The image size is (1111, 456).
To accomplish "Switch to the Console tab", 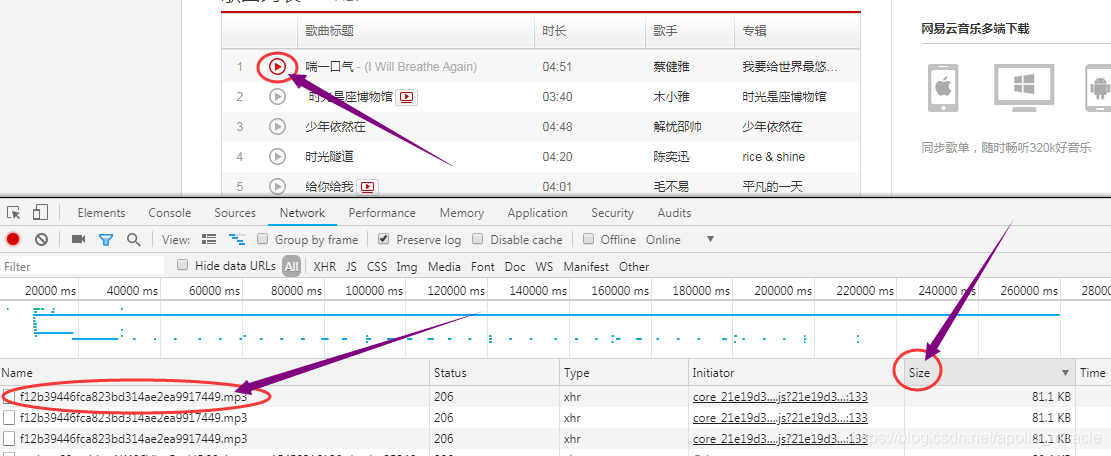I will pos(169,213).
